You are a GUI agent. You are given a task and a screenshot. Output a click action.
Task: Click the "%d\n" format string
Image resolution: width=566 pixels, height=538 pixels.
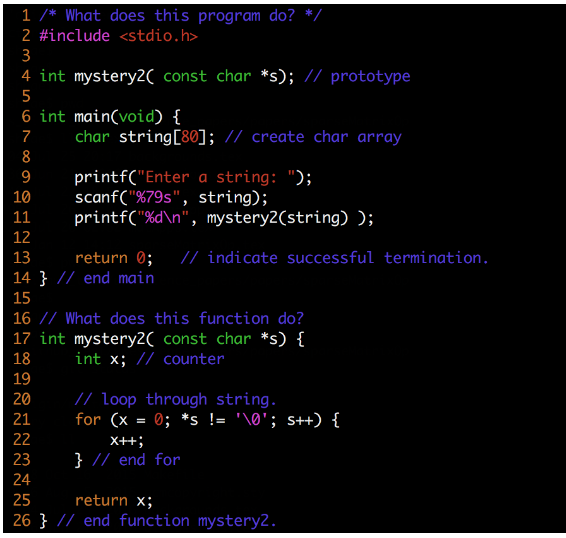(x=163, y=218)
